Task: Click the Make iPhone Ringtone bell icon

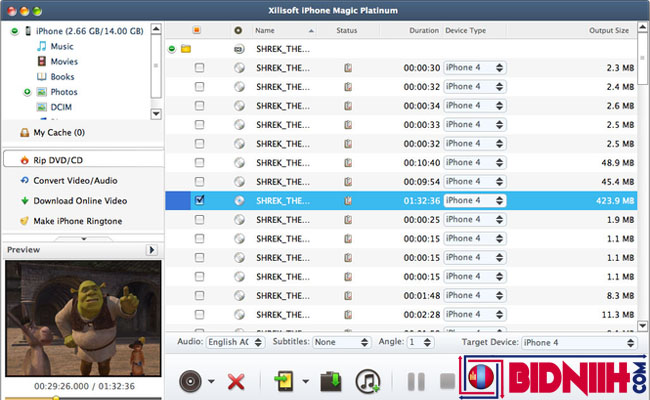Action: 24,221
